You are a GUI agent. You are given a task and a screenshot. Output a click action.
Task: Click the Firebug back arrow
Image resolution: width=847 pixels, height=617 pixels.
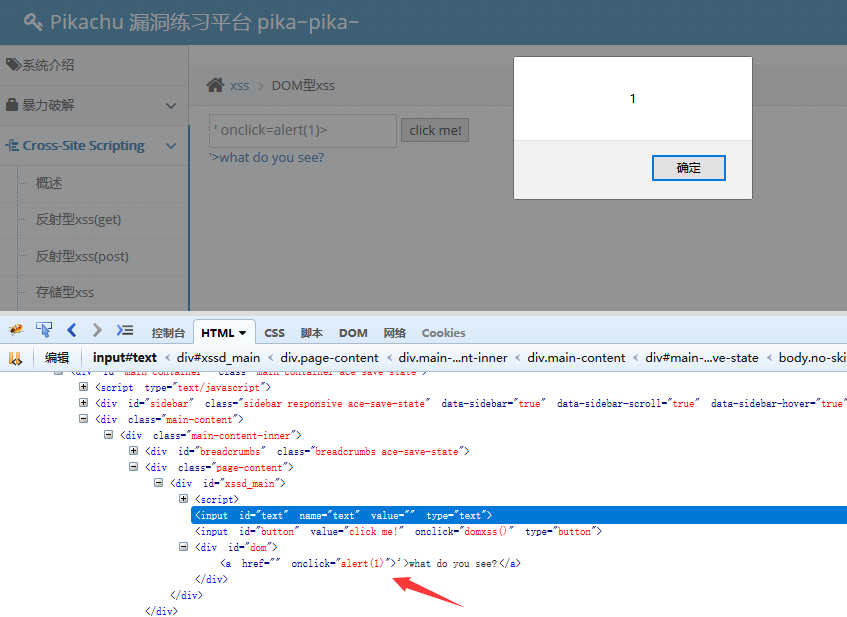point(72,330)
